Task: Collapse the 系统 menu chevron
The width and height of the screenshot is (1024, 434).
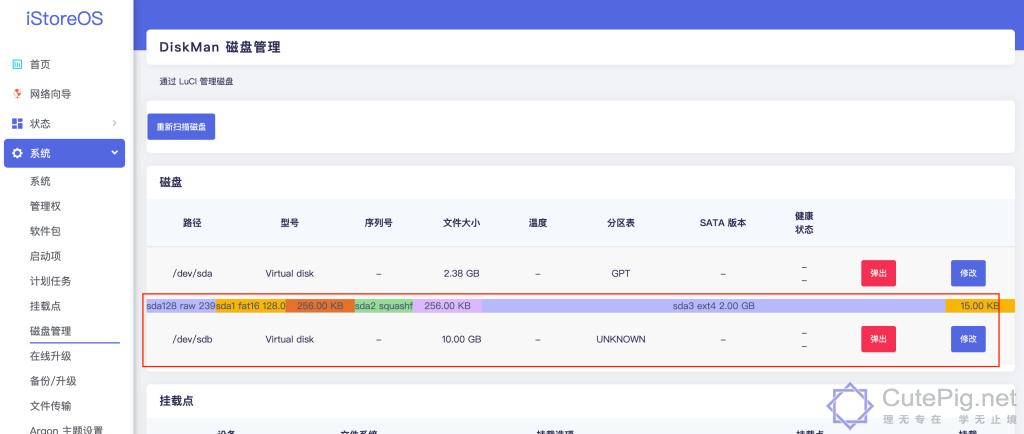Action: 114,153
